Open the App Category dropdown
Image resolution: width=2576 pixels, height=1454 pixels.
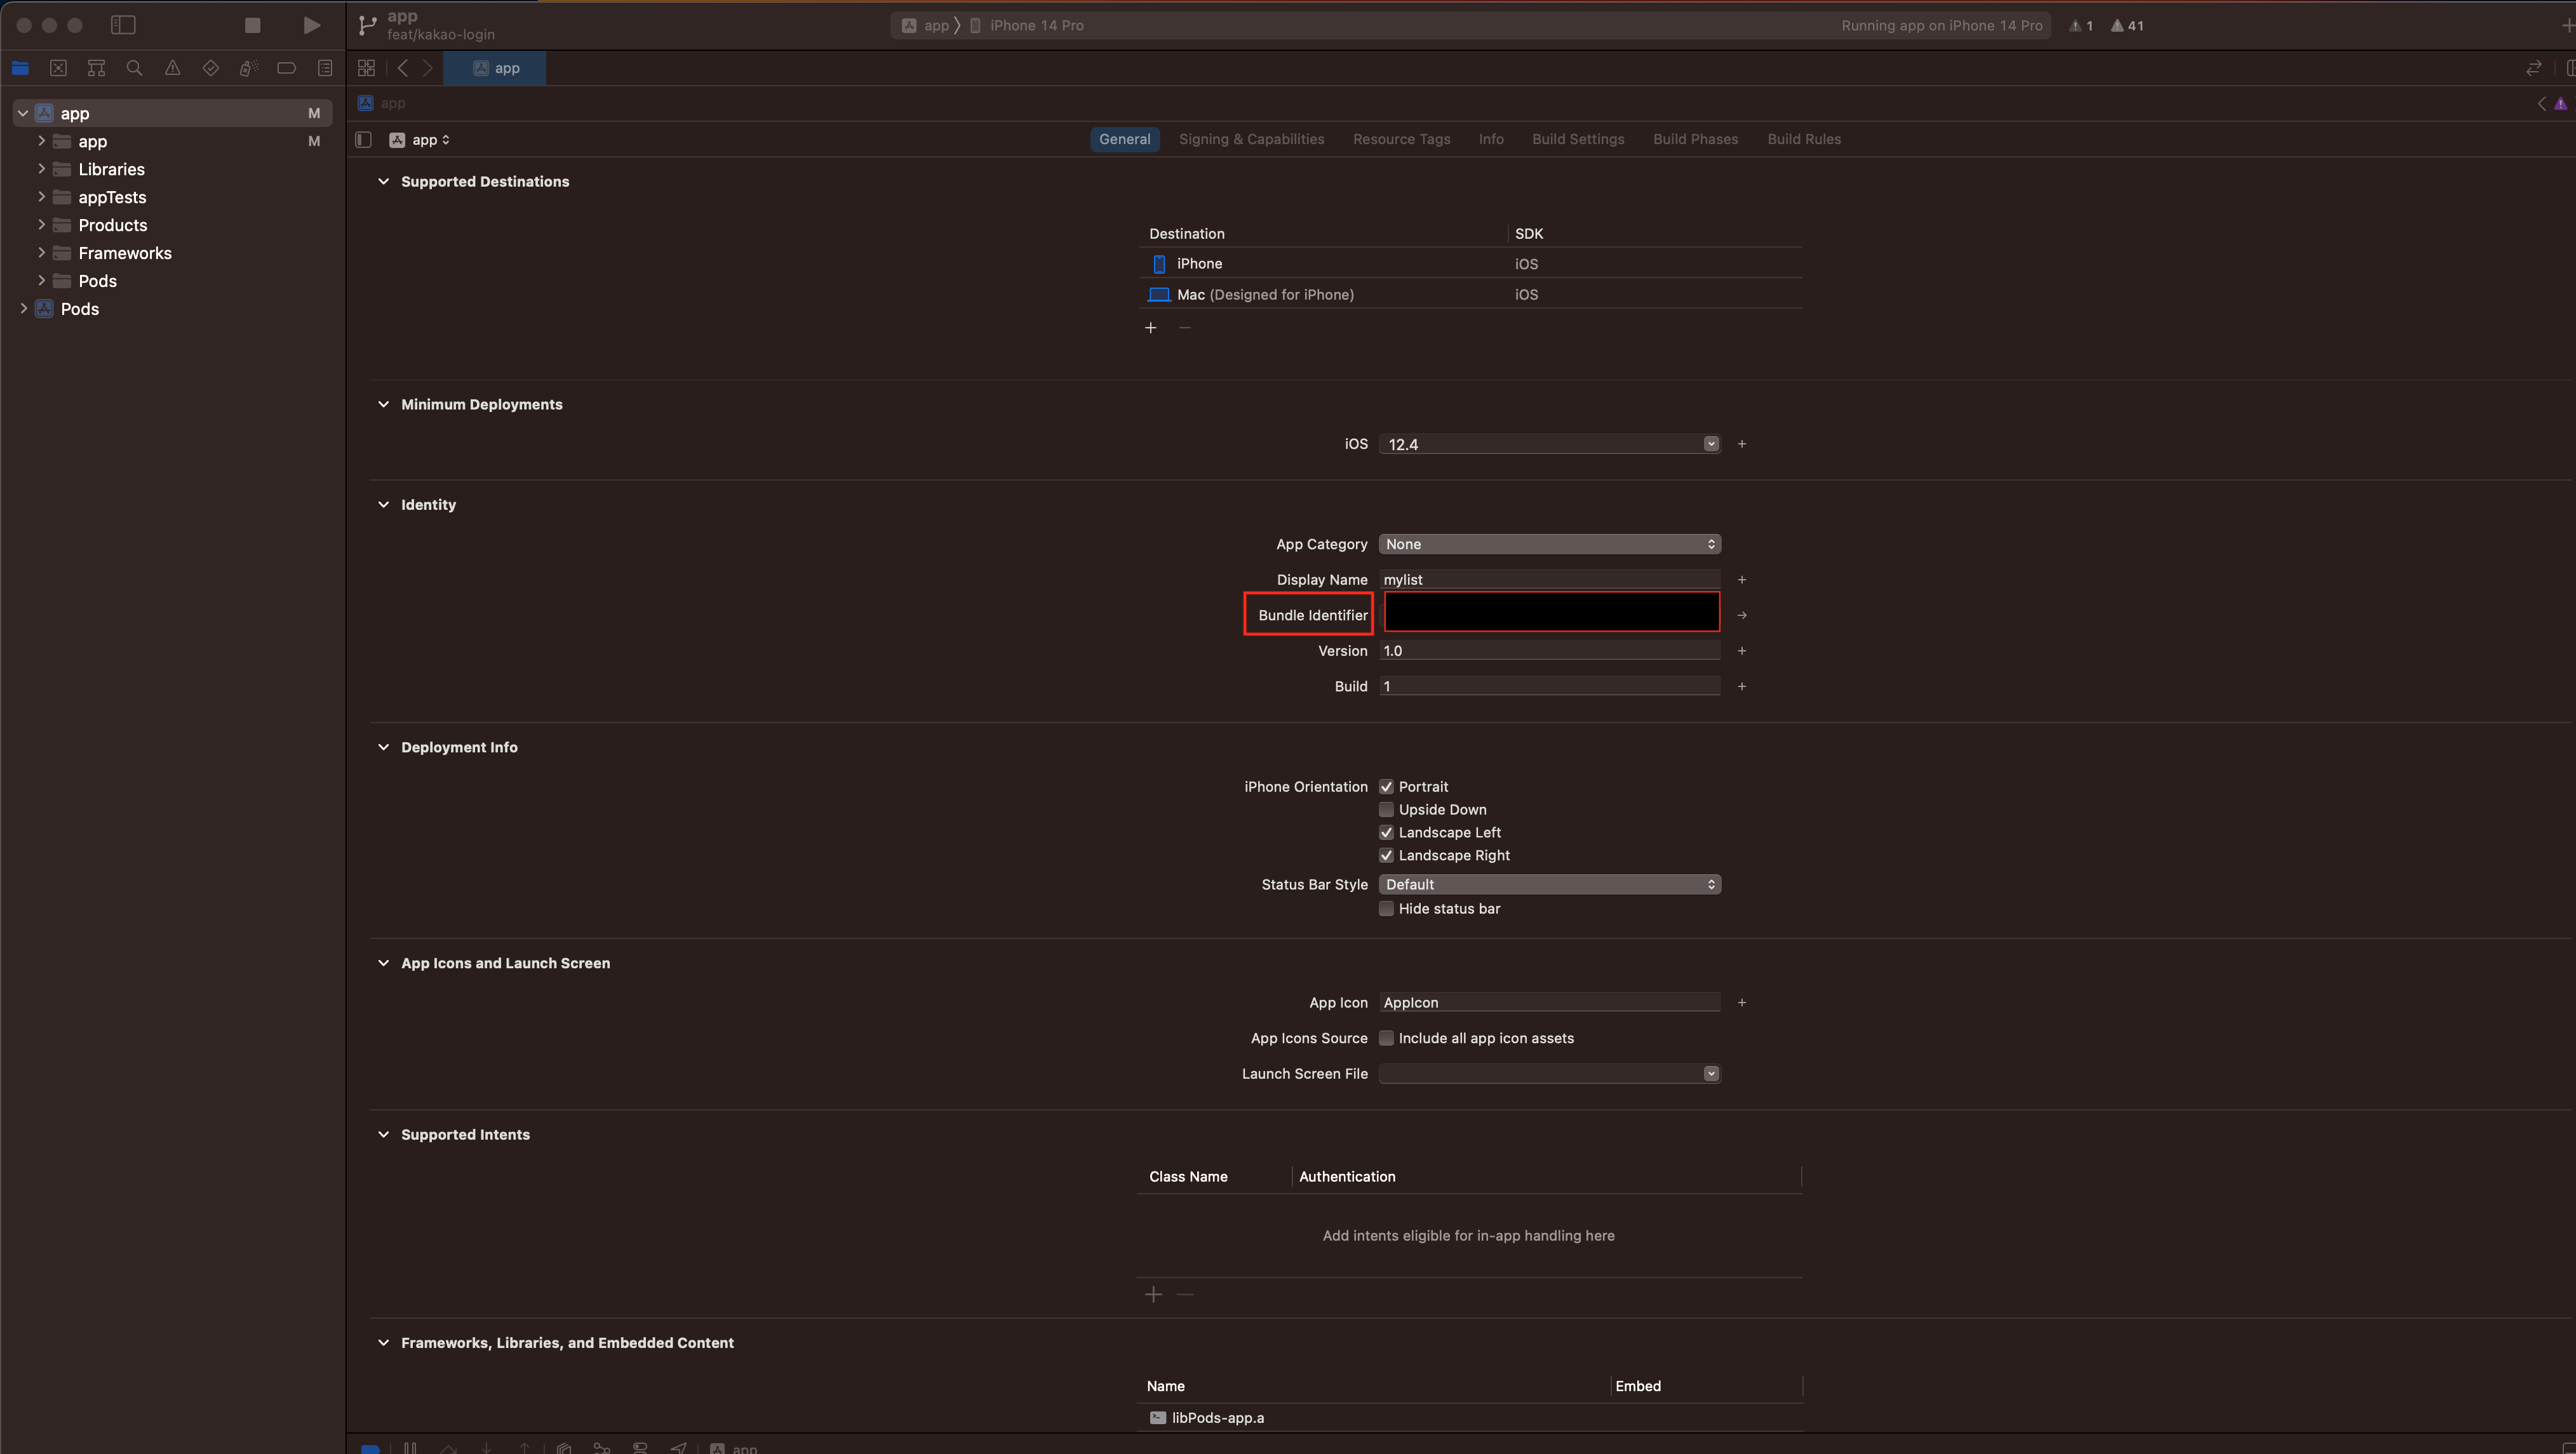[1548, 544]
